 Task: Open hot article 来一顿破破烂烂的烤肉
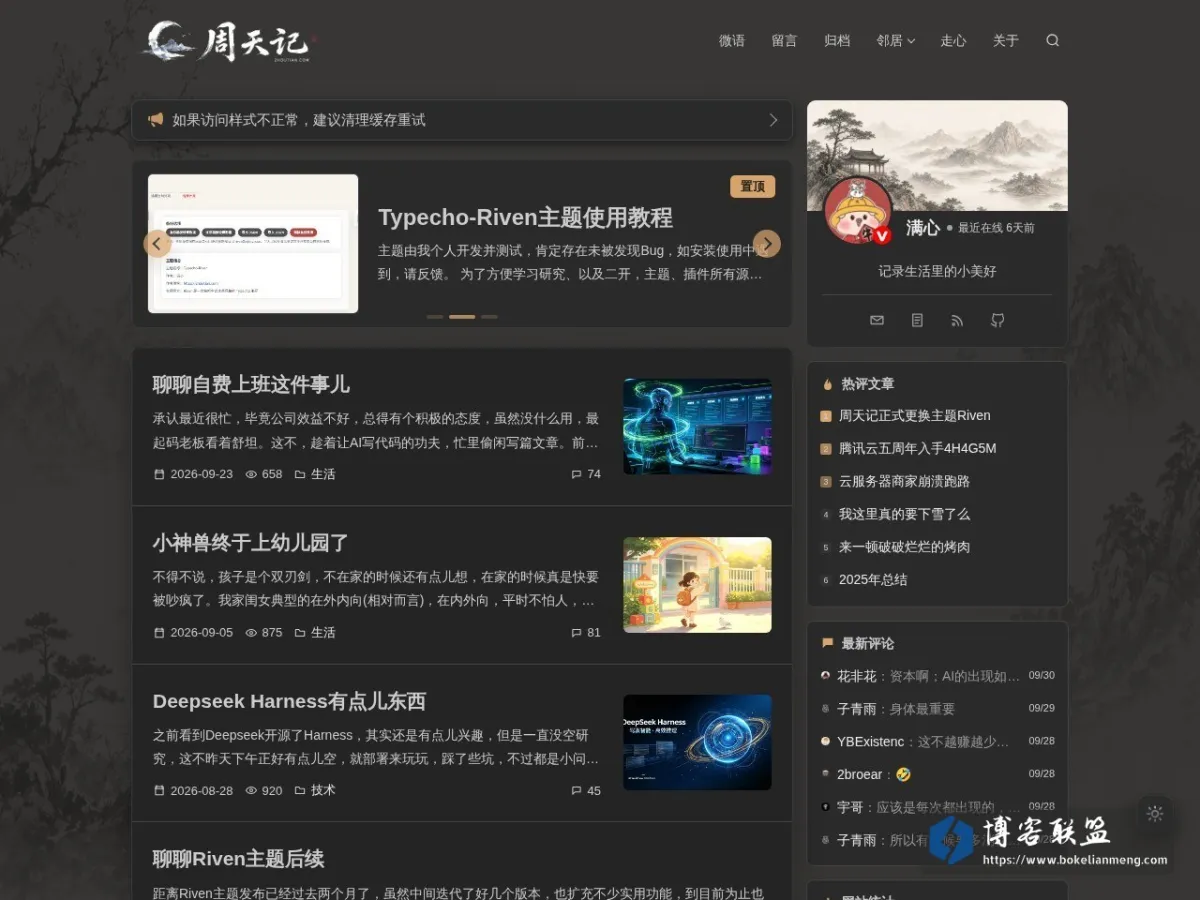click(x=905, y=547)
